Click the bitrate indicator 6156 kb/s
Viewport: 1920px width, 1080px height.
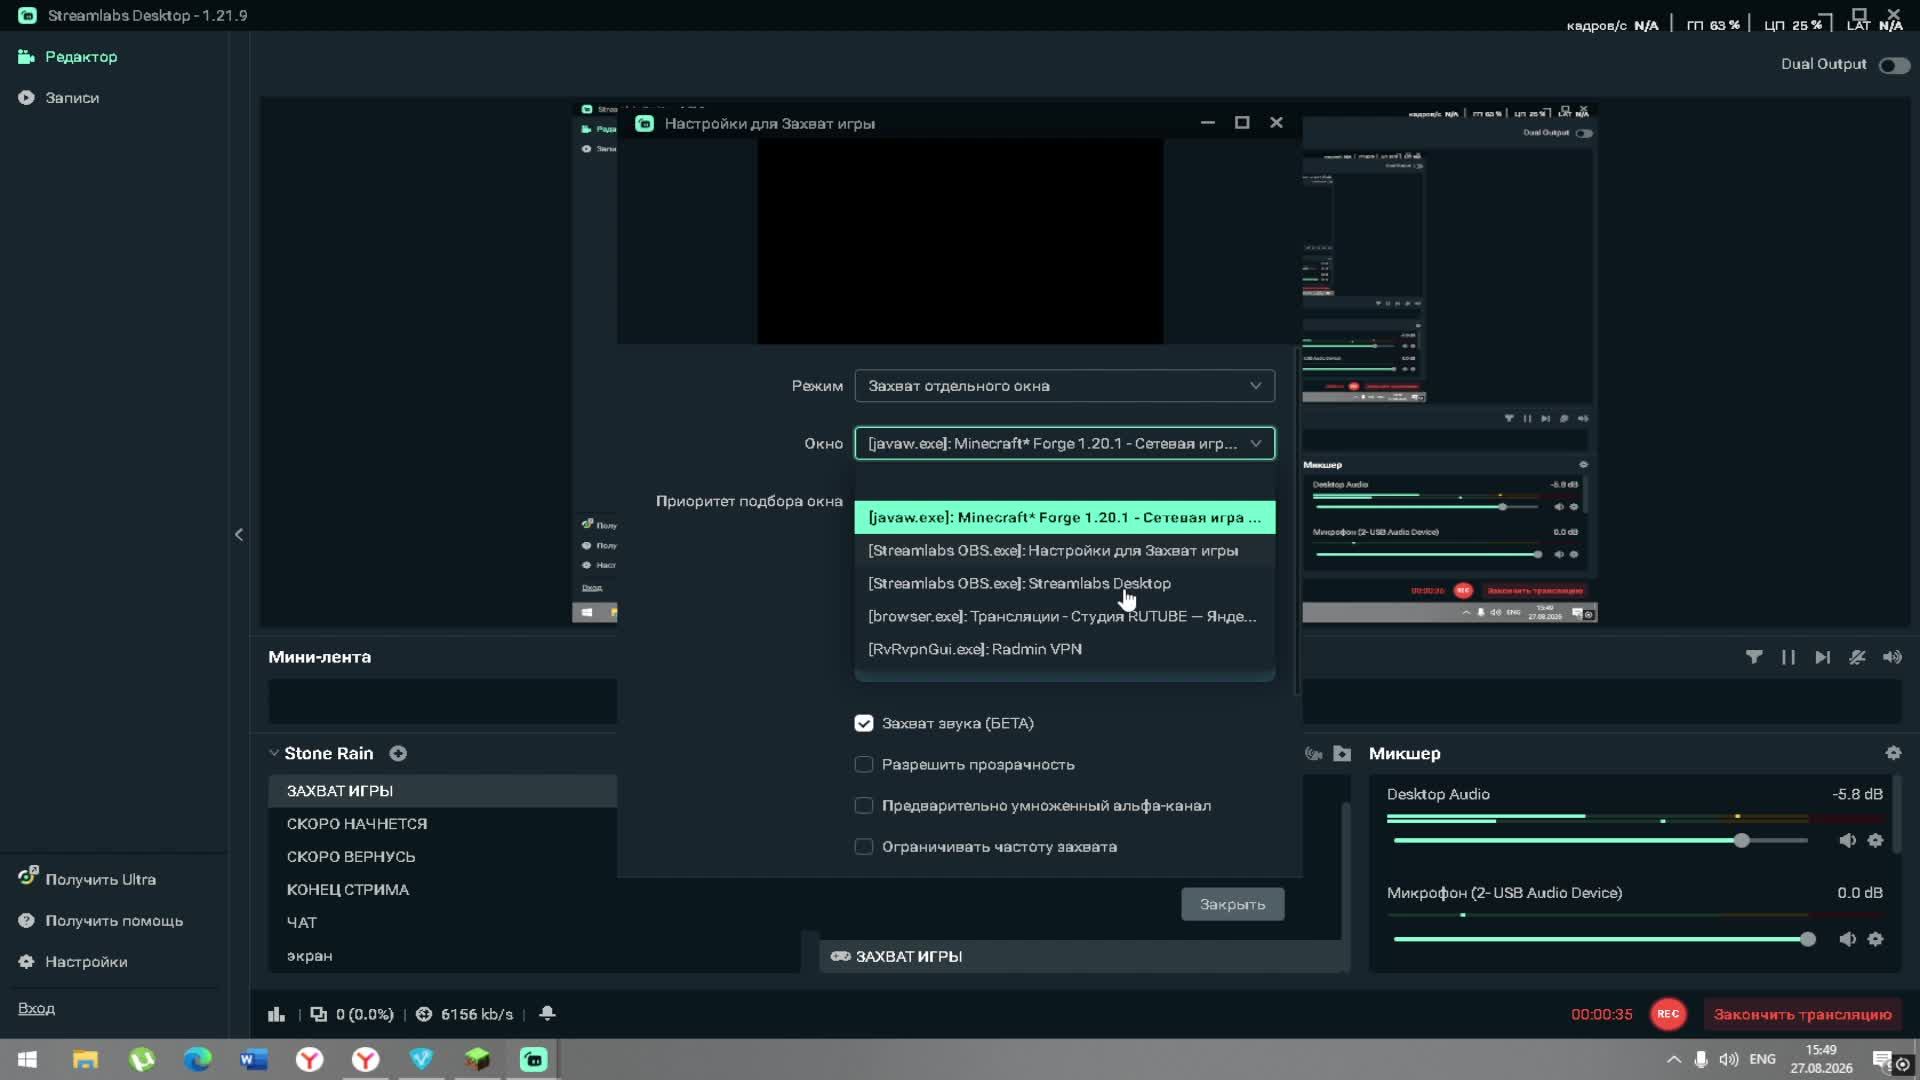click(x=464, y=1014)
